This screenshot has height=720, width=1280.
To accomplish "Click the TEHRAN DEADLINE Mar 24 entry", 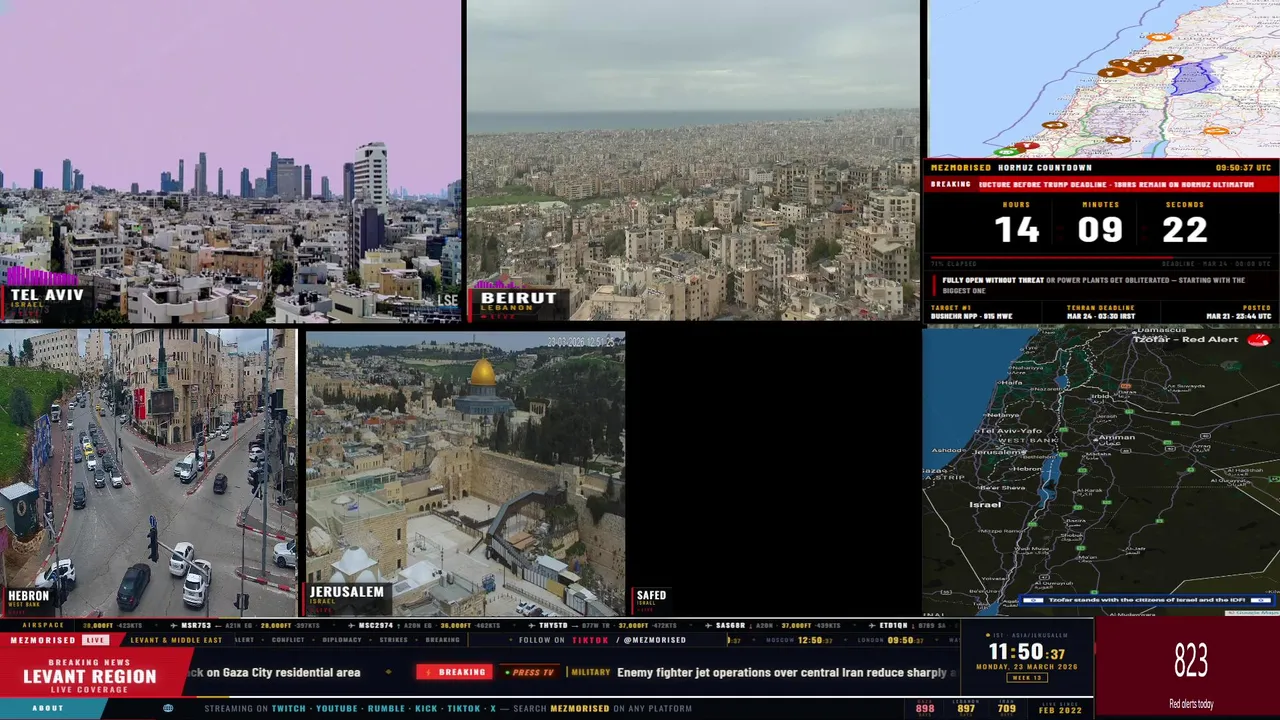I will 1100,312.
